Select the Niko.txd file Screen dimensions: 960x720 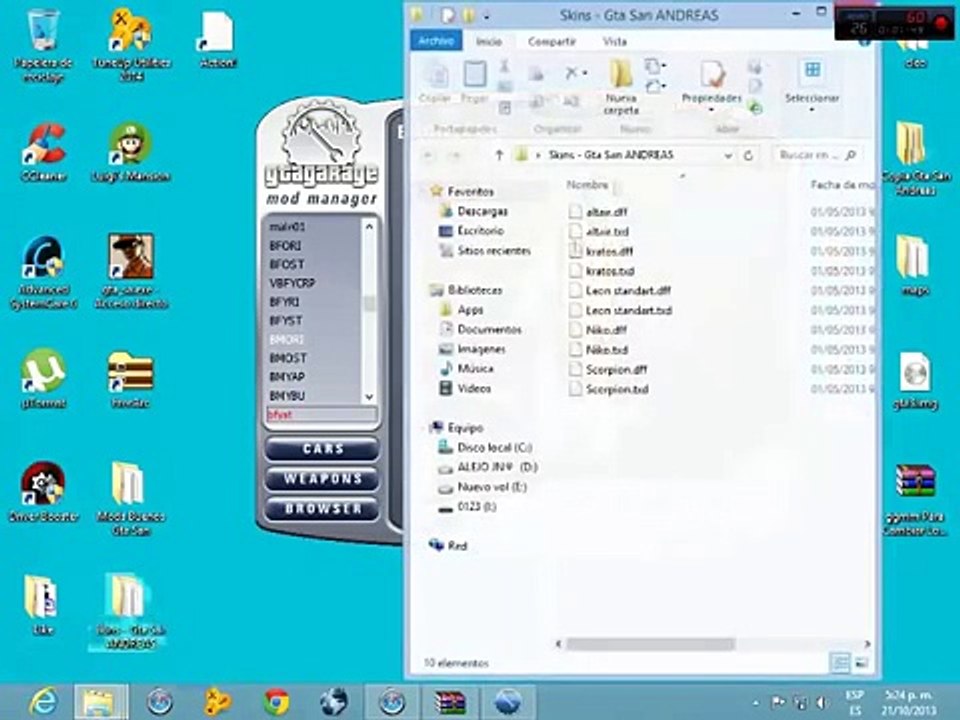[x=606, y=350]
